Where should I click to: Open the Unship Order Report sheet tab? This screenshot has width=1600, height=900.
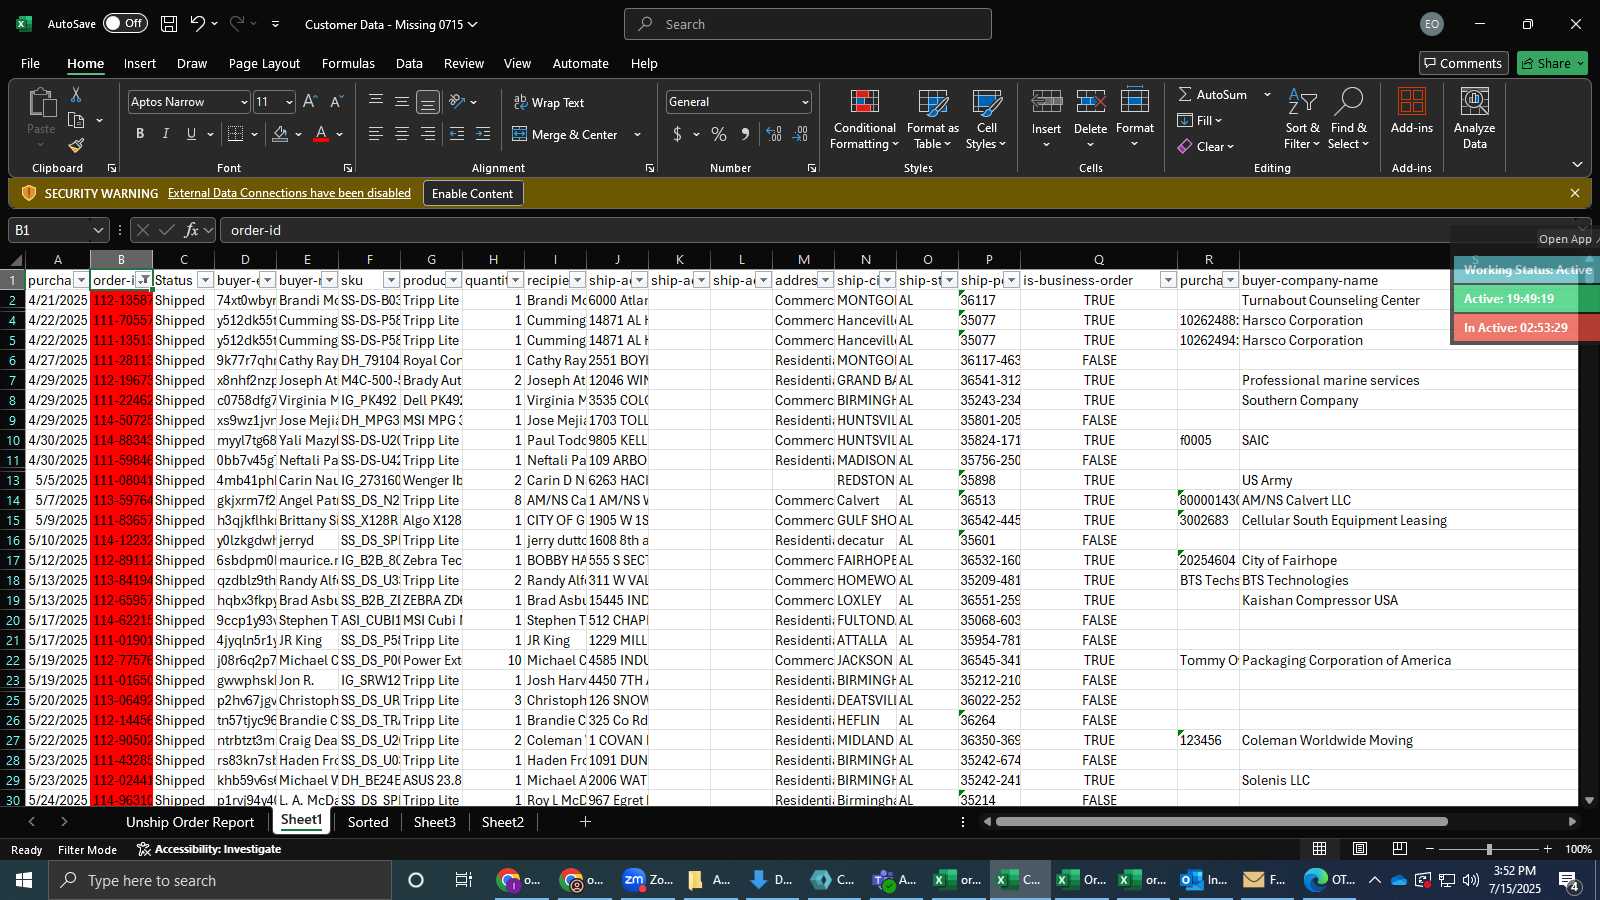coord(190,822)
